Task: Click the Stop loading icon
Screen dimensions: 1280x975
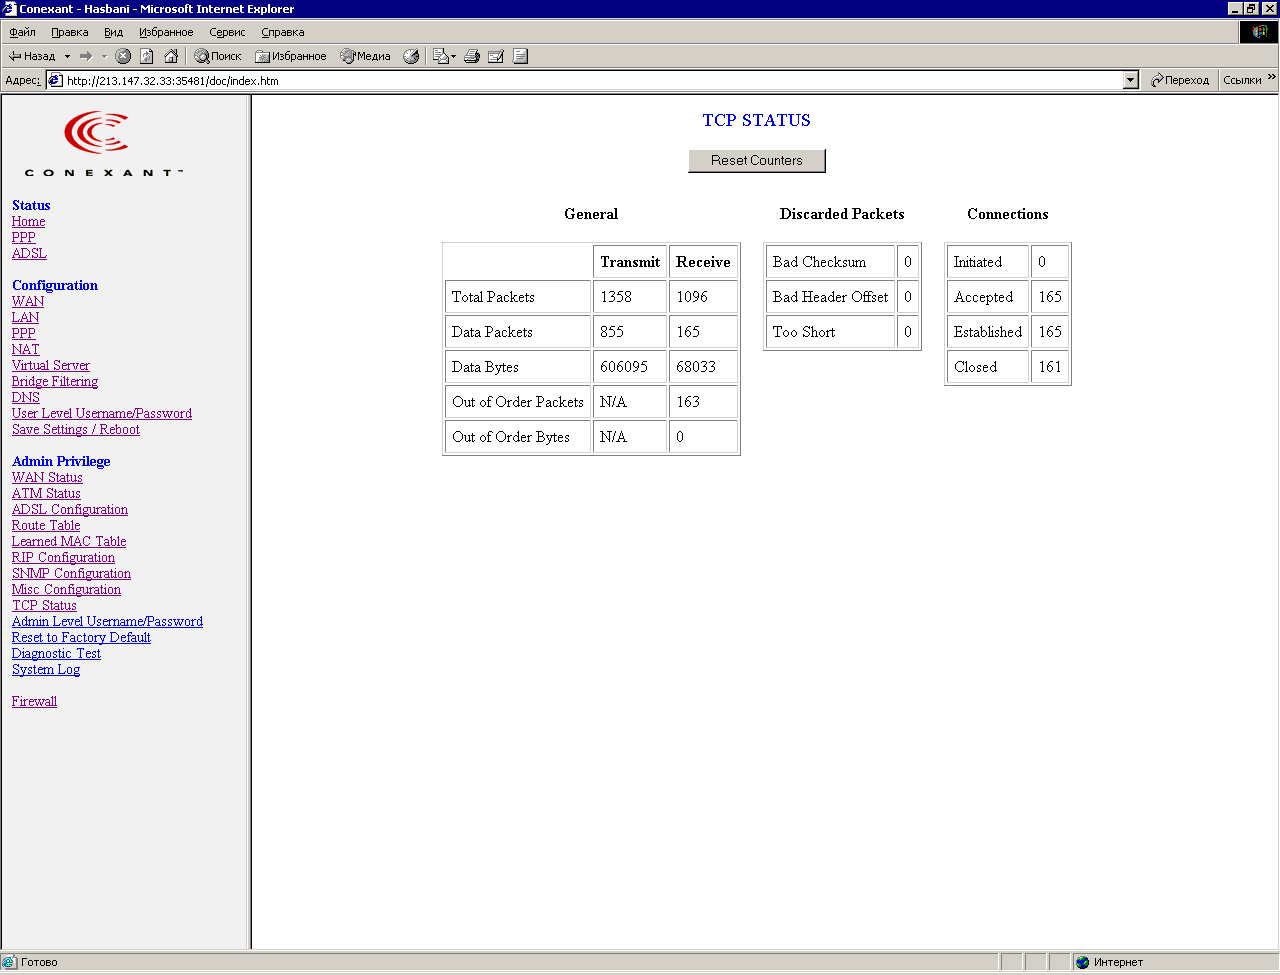Action: [123, 56]
